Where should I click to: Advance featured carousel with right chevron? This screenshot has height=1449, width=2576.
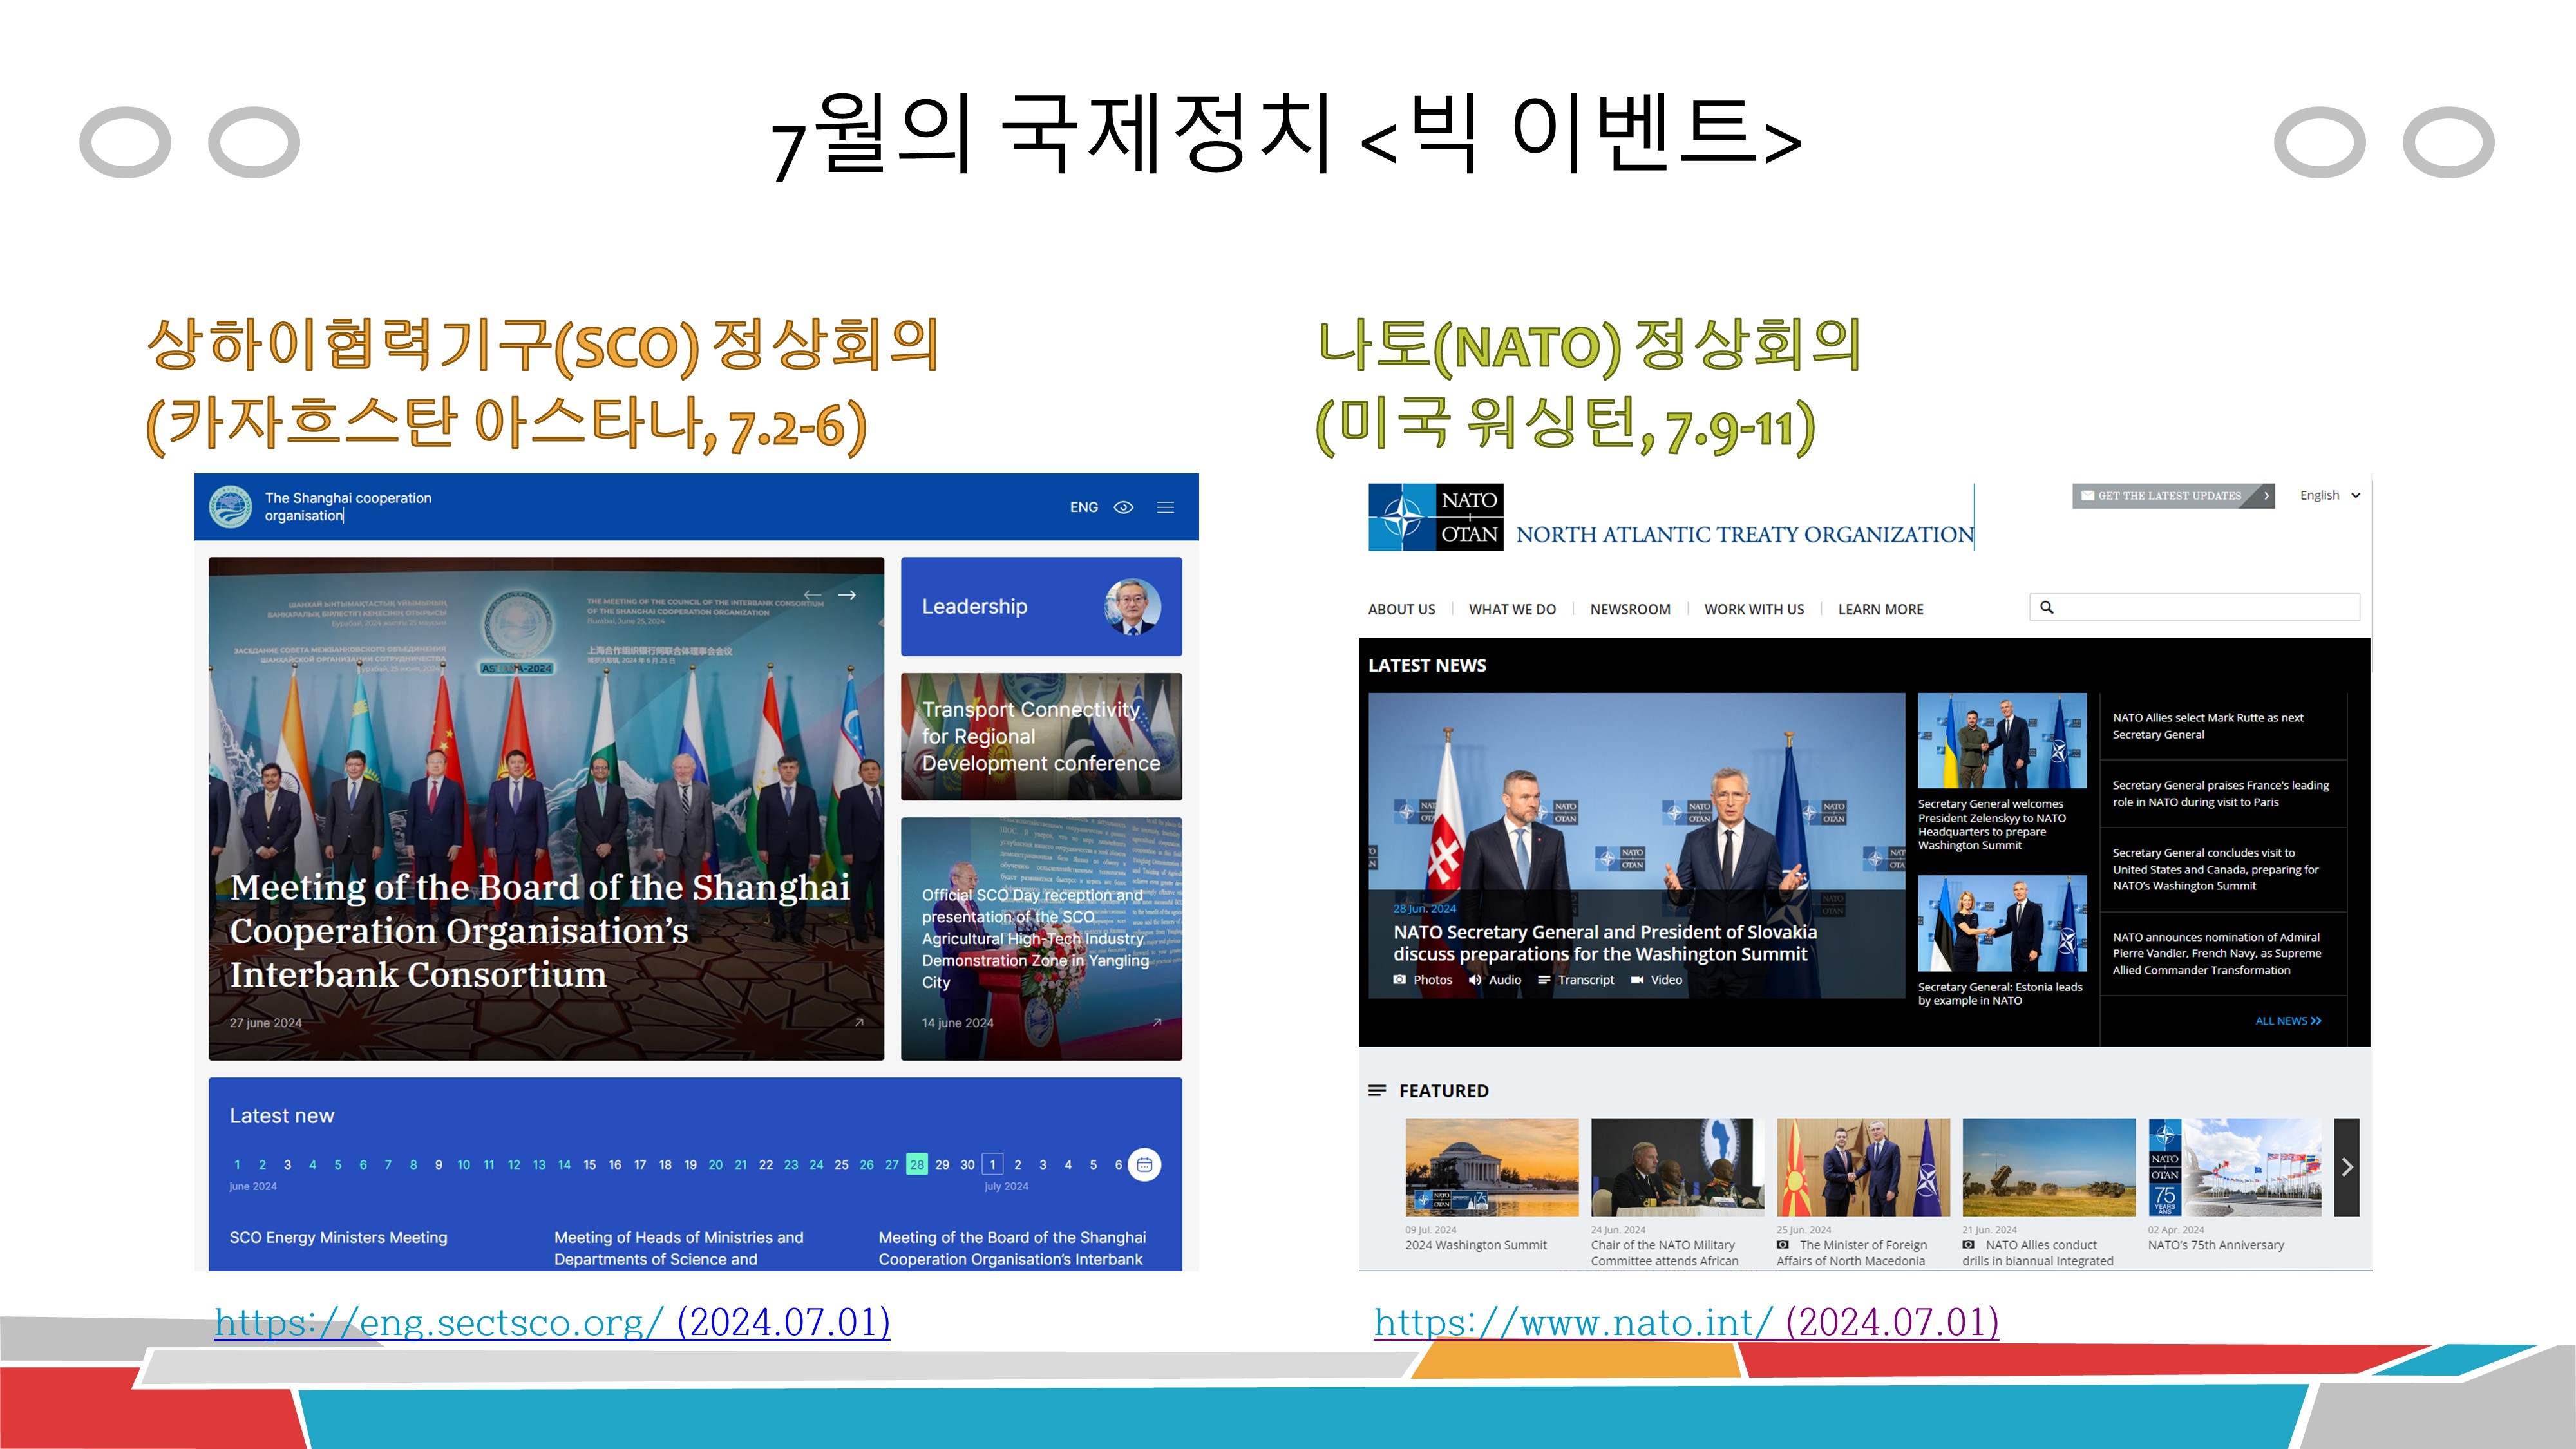(2347, 1167)
